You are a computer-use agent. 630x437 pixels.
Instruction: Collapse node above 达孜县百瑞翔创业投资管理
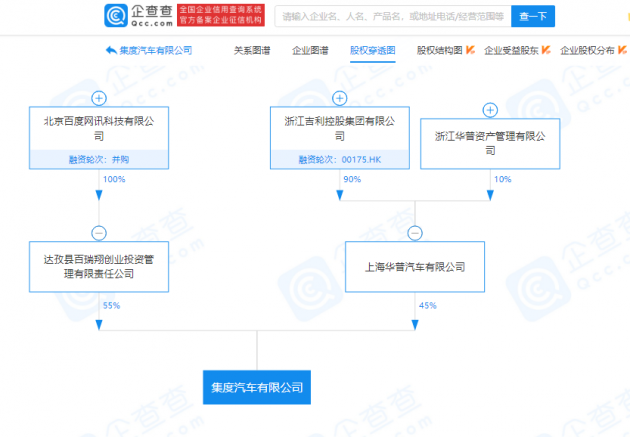pyautogui.click(x=99, y=233)
